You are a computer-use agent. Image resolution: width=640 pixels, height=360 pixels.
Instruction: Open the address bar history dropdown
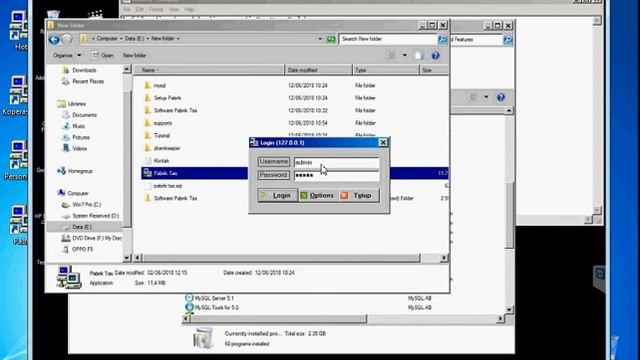click(x=320, y=39)
